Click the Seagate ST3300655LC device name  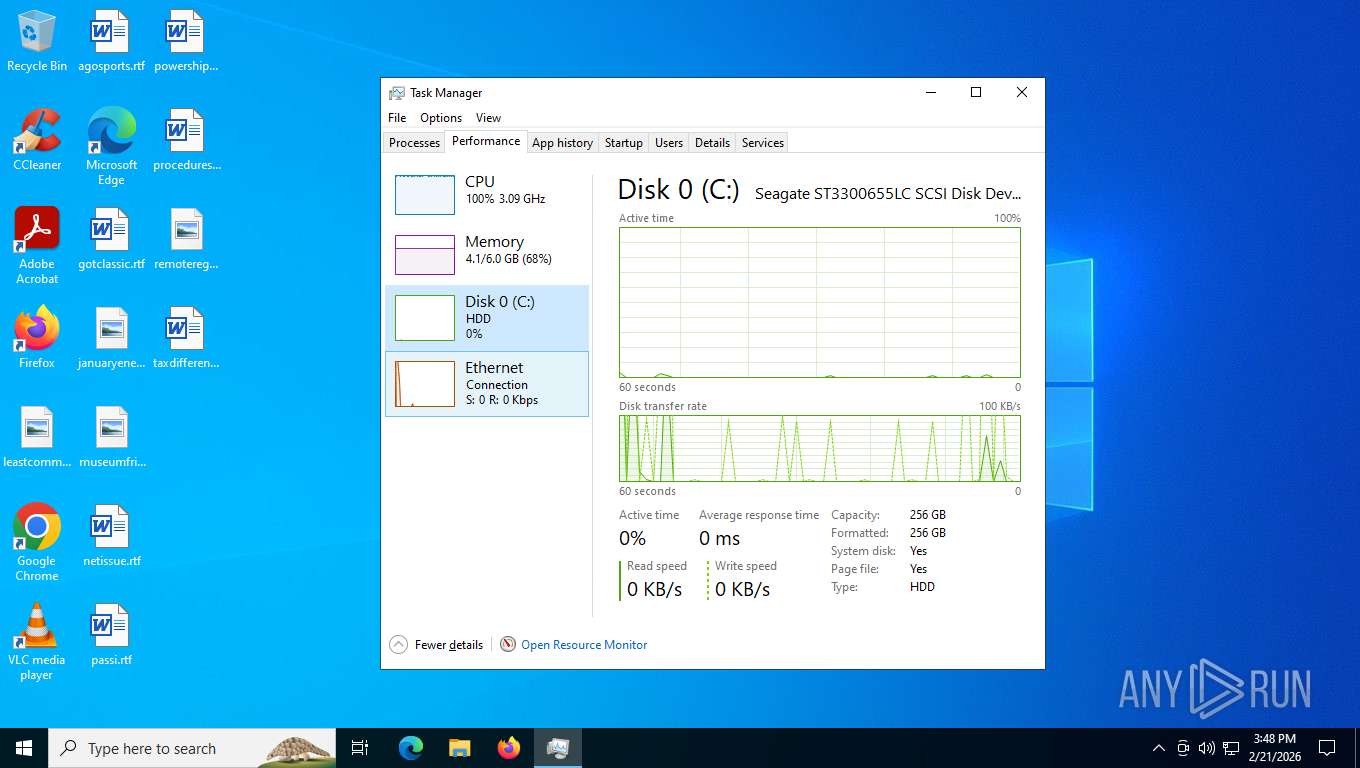point(888,194)
